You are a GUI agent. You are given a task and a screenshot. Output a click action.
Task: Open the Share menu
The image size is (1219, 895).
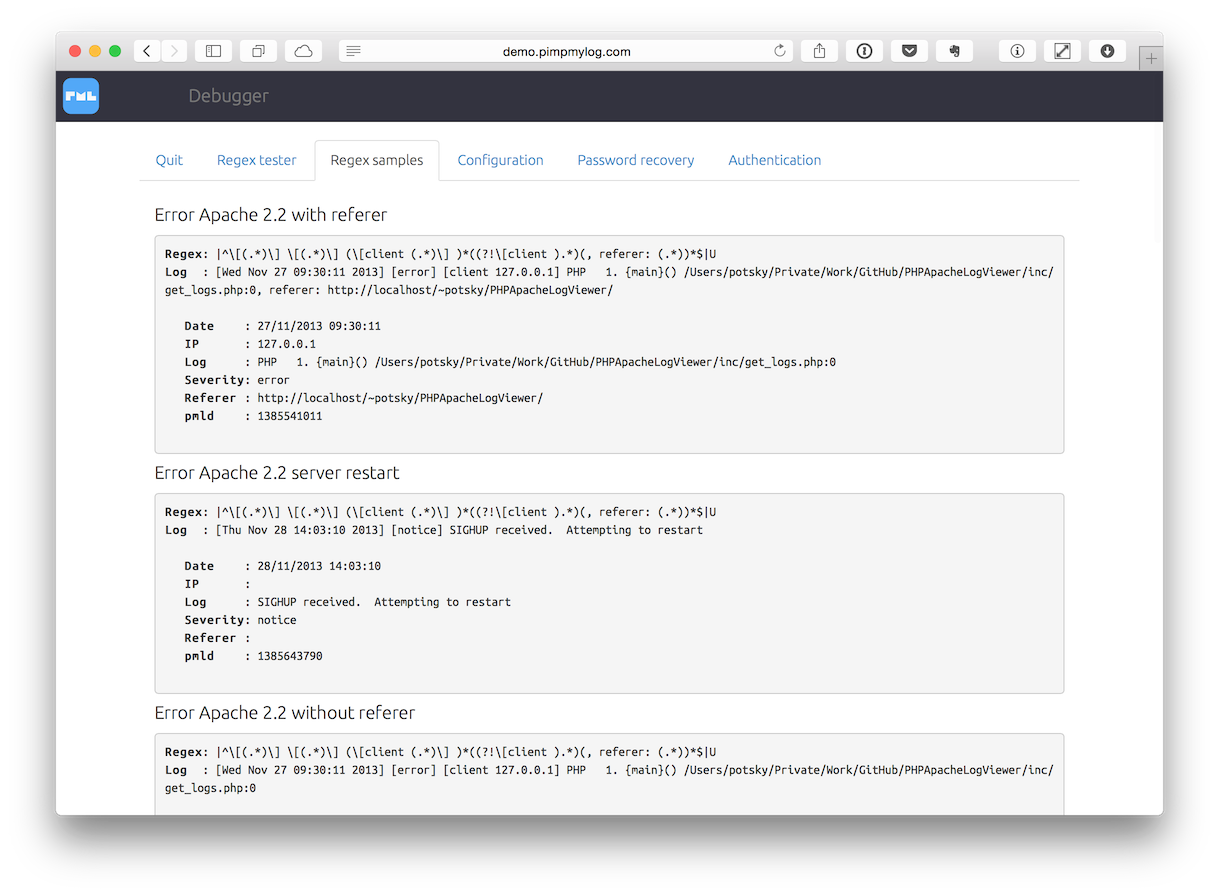tap(819, 51)
